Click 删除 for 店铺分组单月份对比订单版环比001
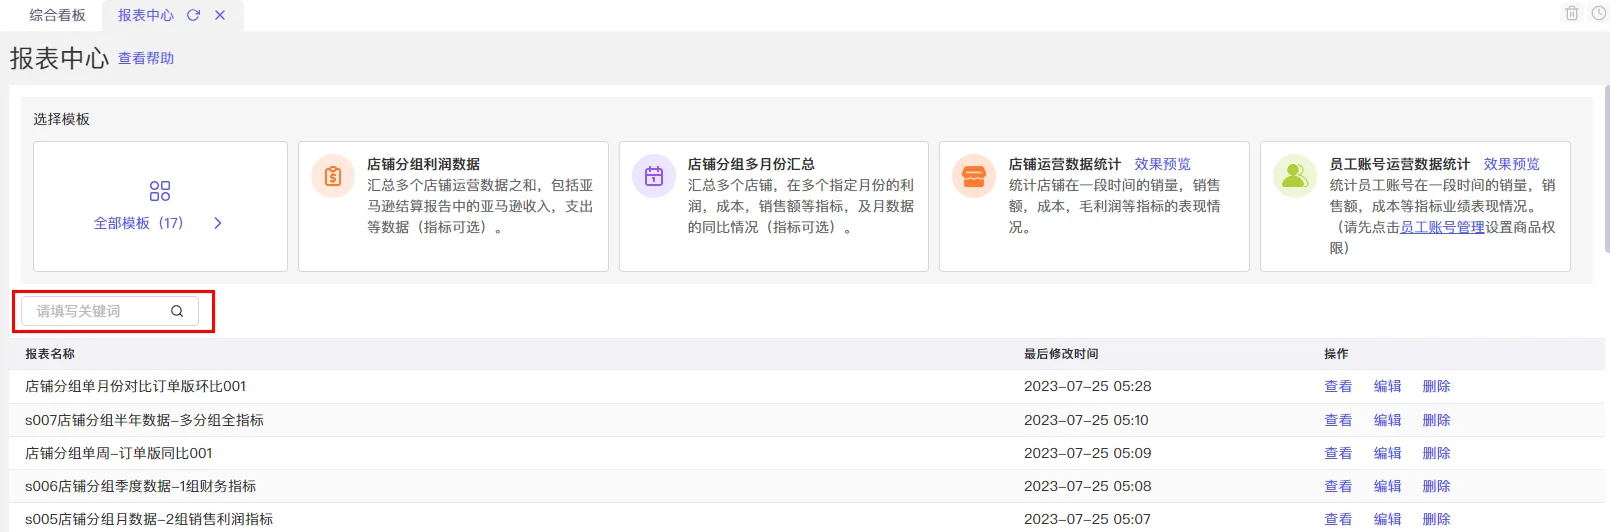This screenshot has width=1610, height=532. (1436, 386)
